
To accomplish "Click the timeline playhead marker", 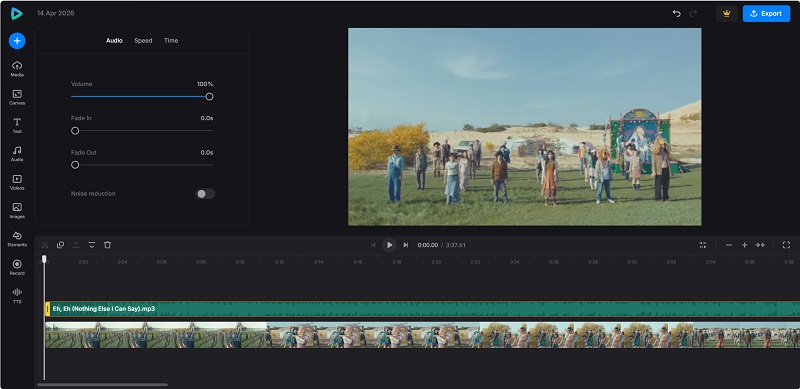I will pos(44,259).
